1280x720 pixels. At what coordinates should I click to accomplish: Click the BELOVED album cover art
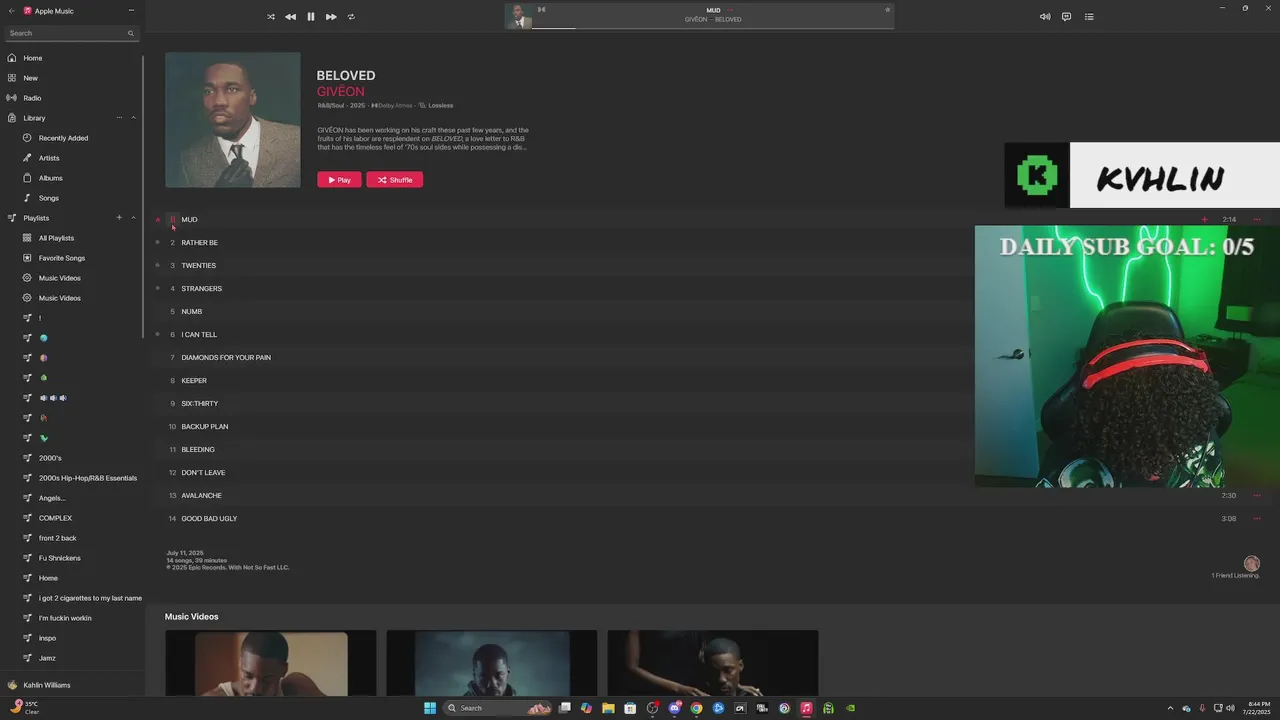[232, 120]
